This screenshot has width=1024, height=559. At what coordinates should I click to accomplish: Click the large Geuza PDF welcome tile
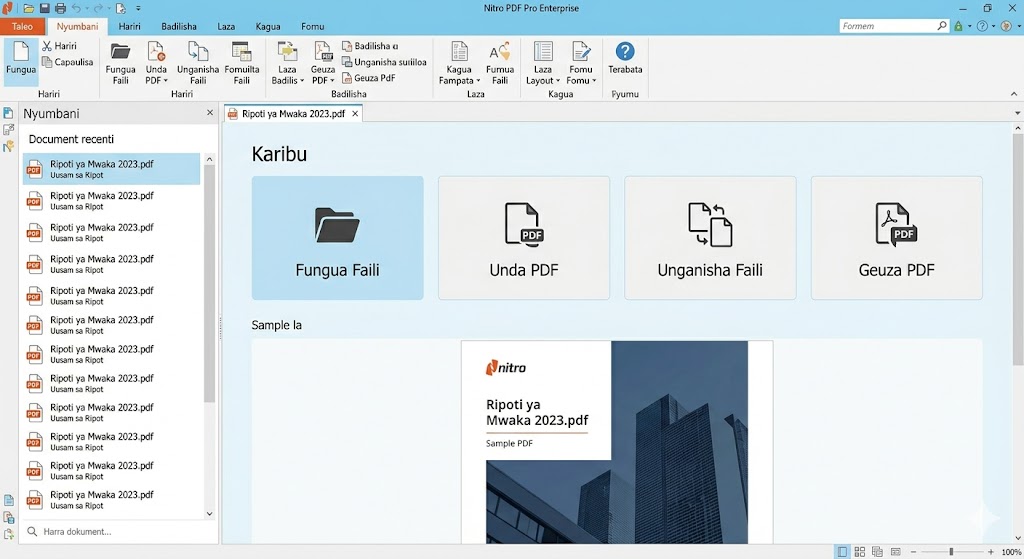click(x=897, y=238)
